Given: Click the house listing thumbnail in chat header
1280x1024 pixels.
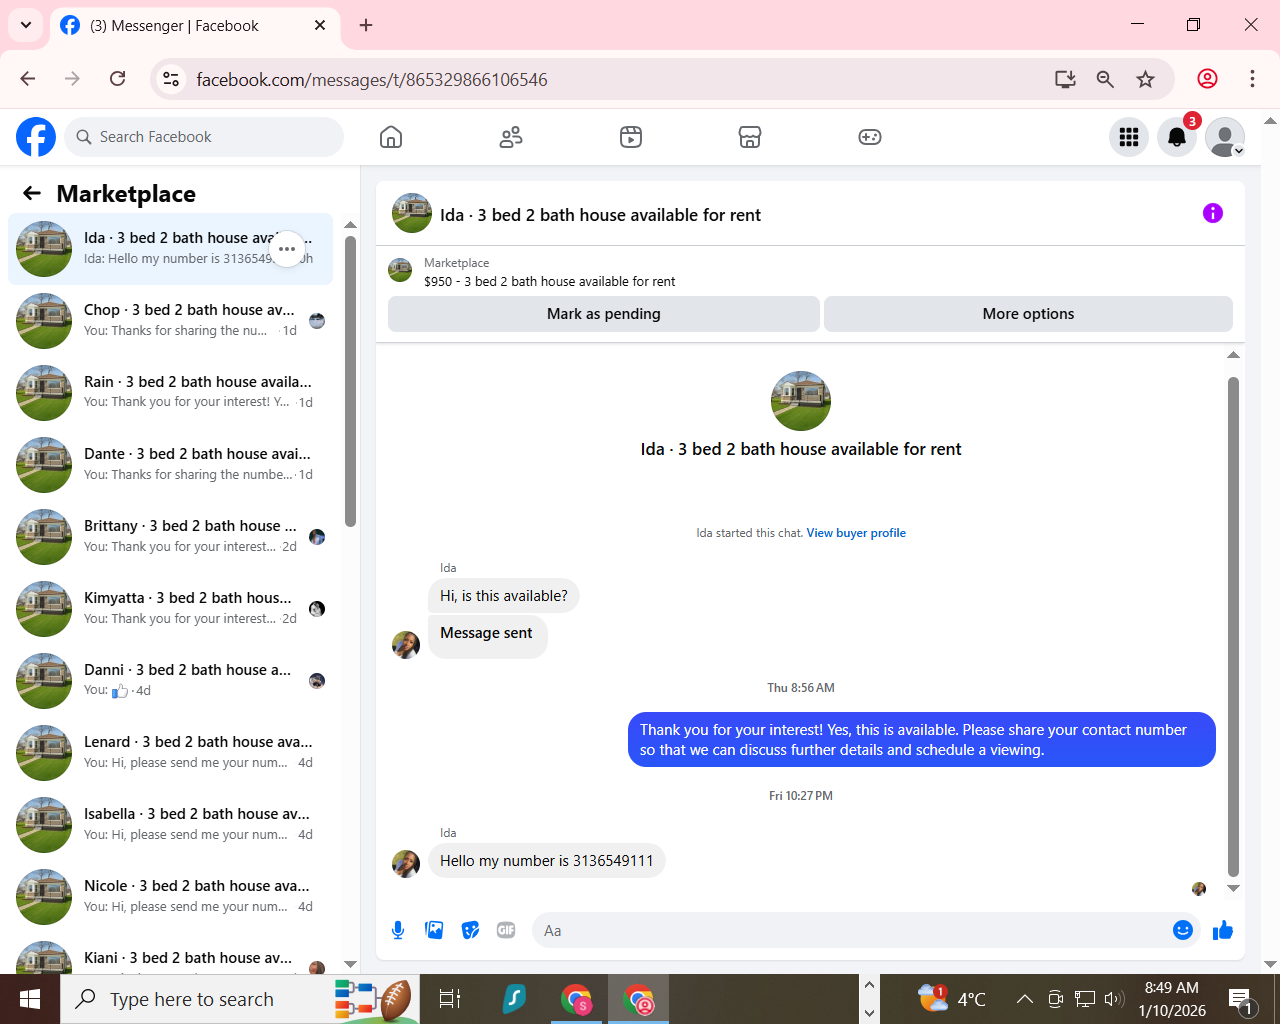Looking at the screenshot, I should (x=412, y=213).
